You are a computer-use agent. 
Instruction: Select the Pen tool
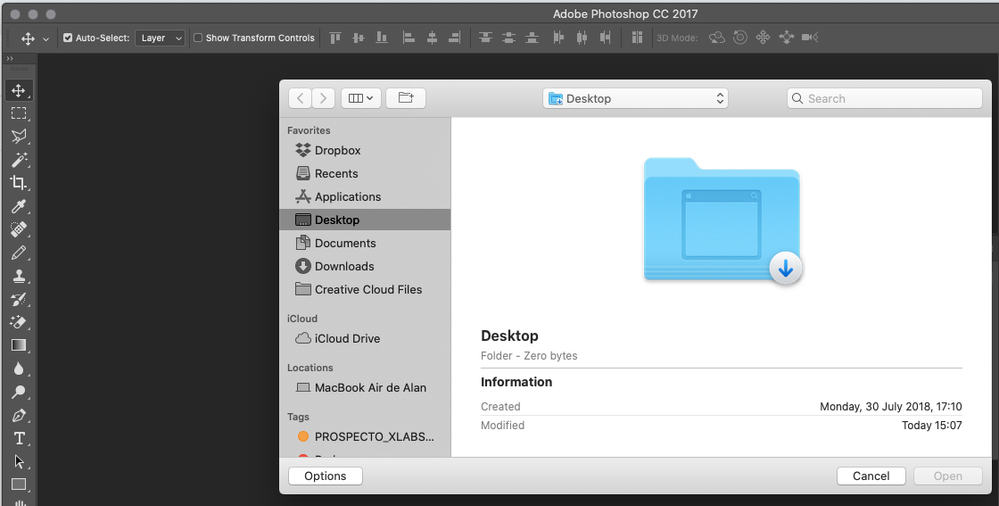point(18,416)
